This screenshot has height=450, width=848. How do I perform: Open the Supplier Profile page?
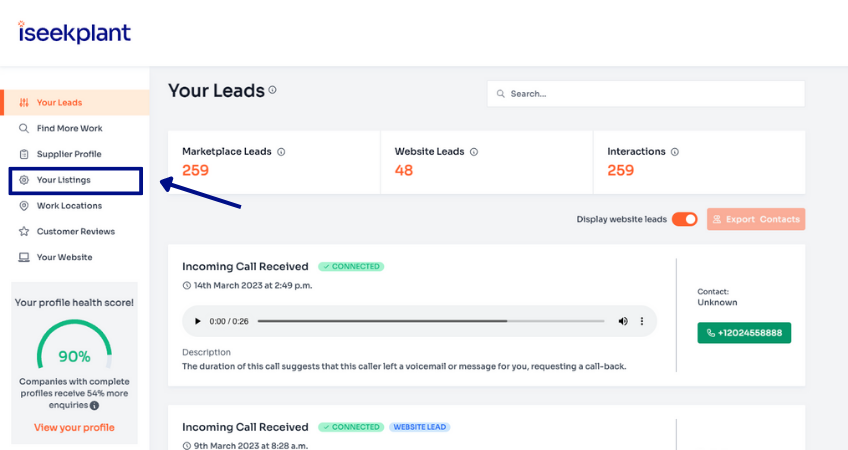69,154
